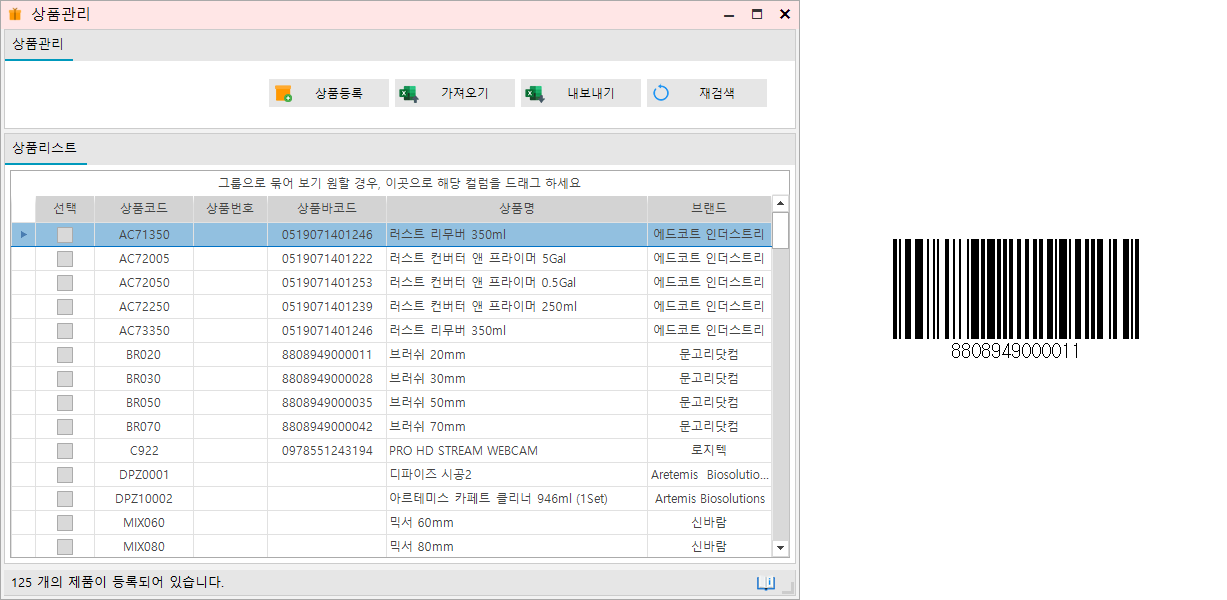Image resolution: width=1227 pixels, height=600 pixels.
Task: Check the box for row AC71350
Action: (65, 235)
